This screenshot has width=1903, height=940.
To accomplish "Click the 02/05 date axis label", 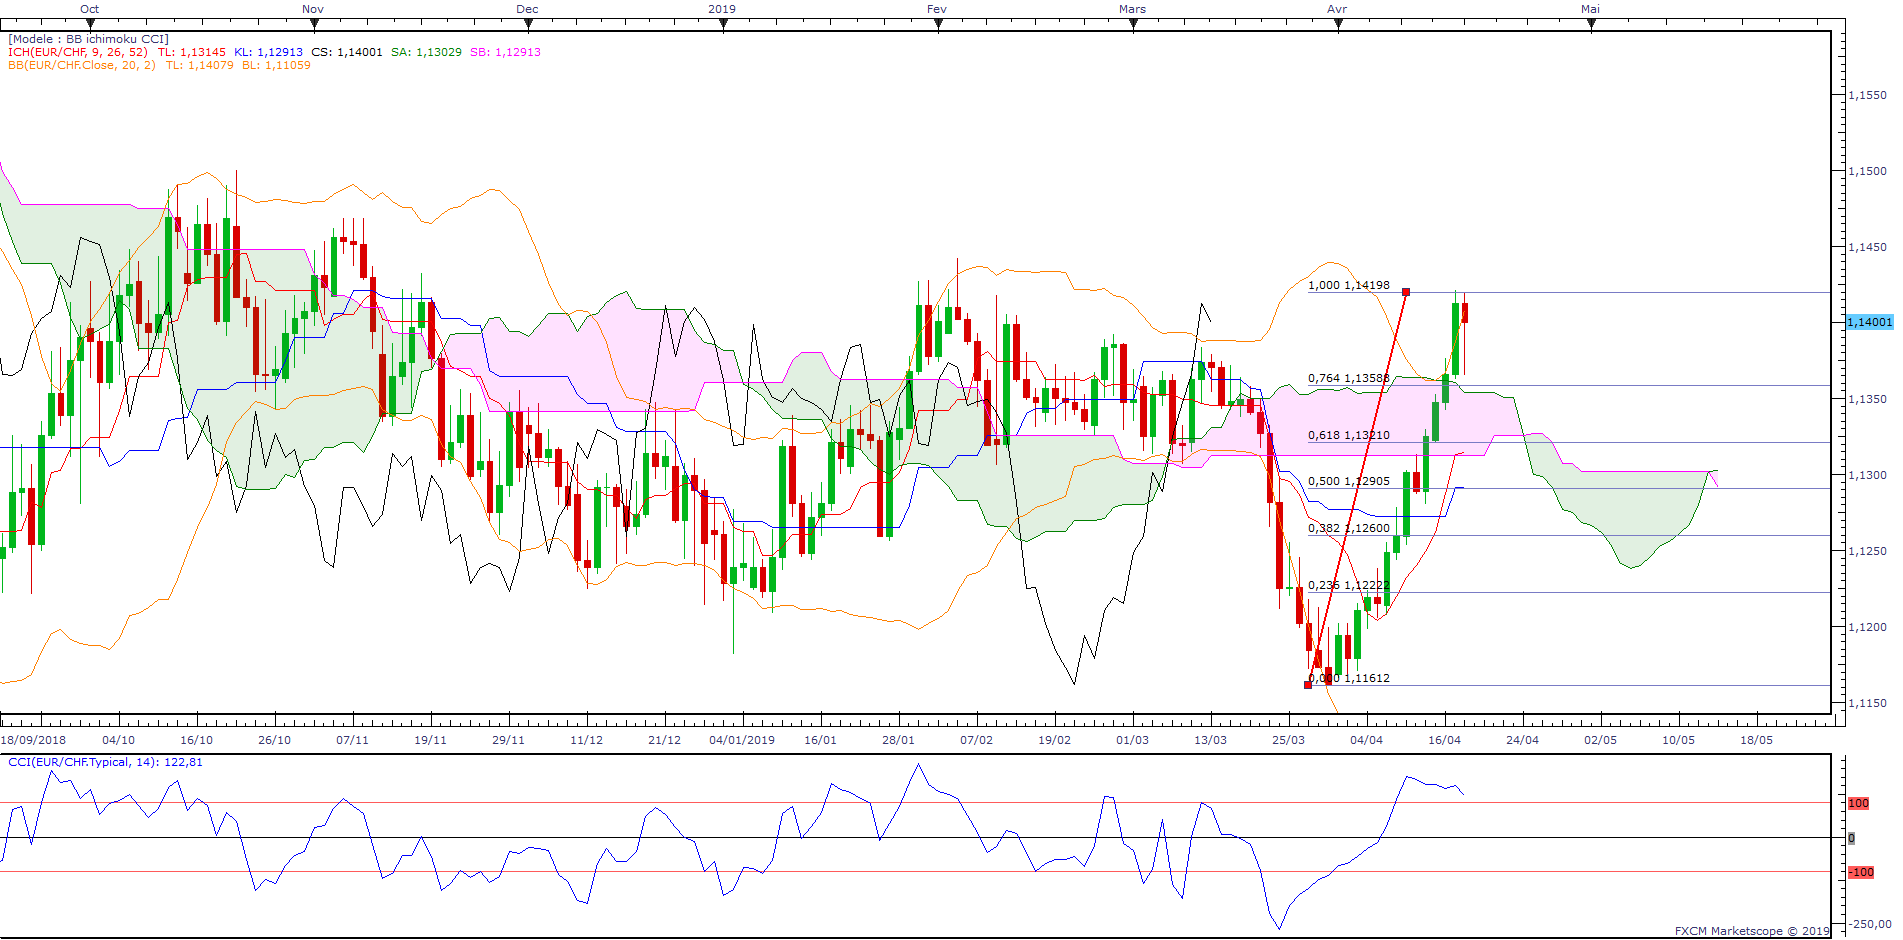I will click(1600, 740).
